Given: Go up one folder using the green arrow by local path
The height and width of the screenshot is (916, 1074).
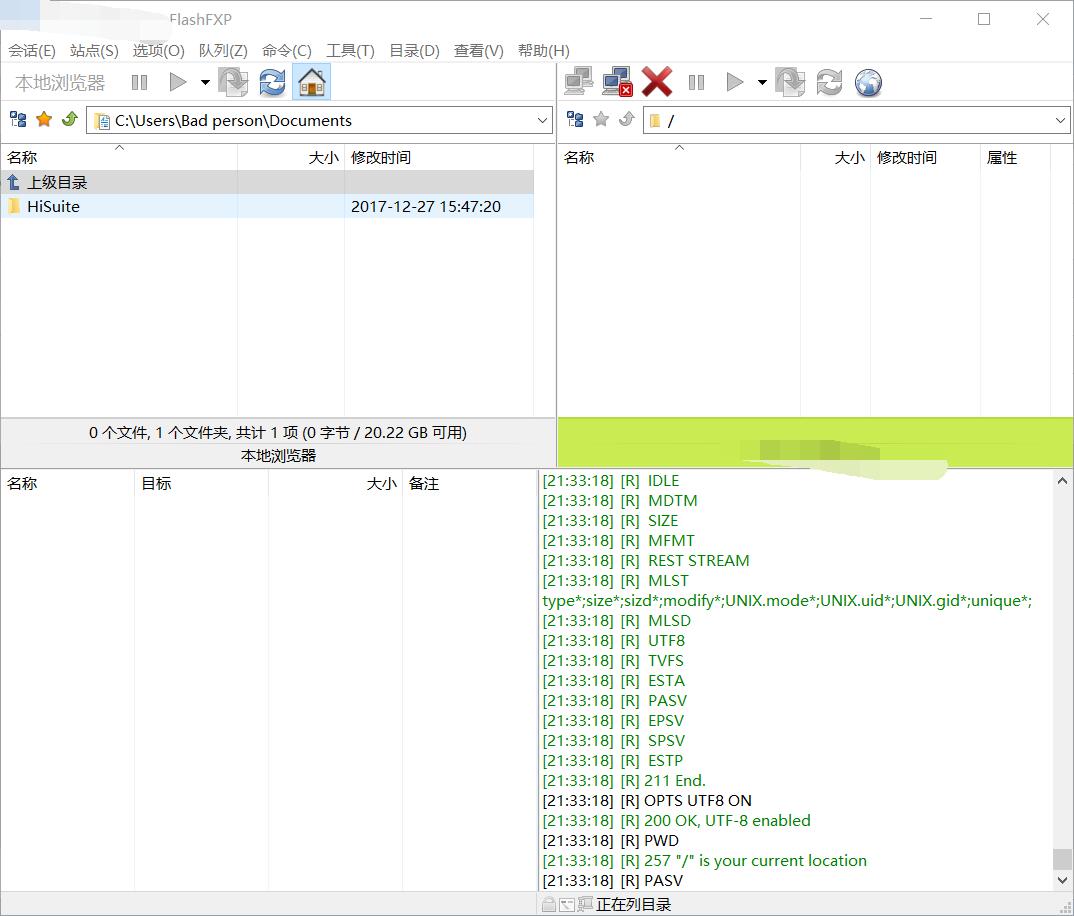Looking at the screenshot, I should 69,120.
